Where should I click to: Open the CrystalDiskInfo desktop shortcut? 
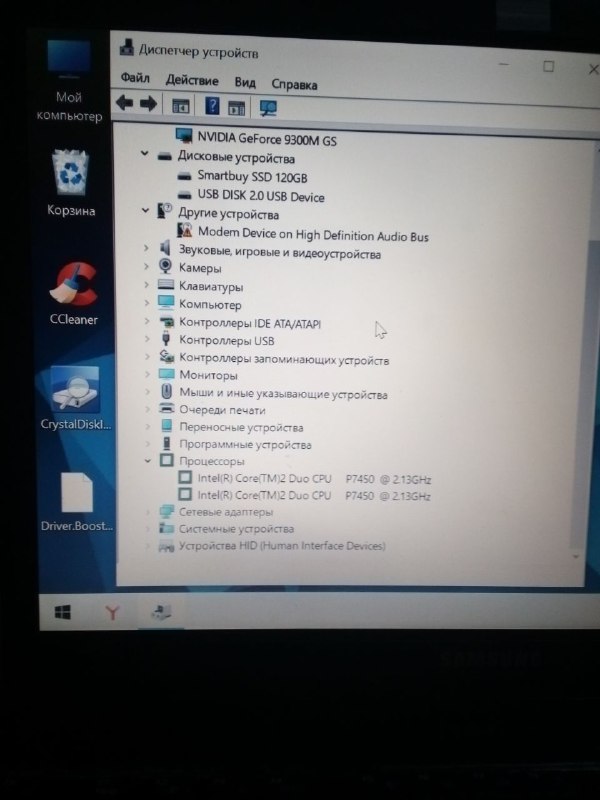point(73,397)
